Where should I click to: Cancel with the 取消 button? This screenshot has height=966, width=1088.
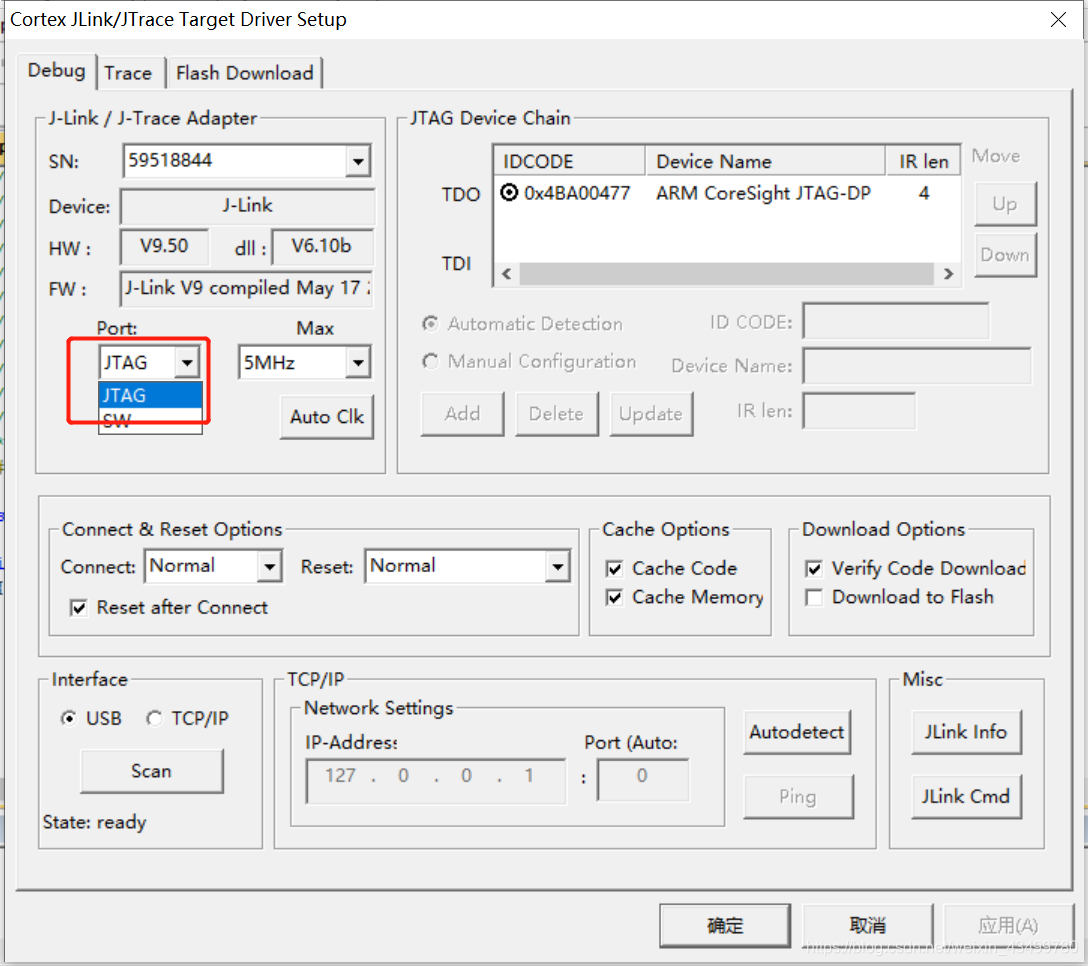867,925
